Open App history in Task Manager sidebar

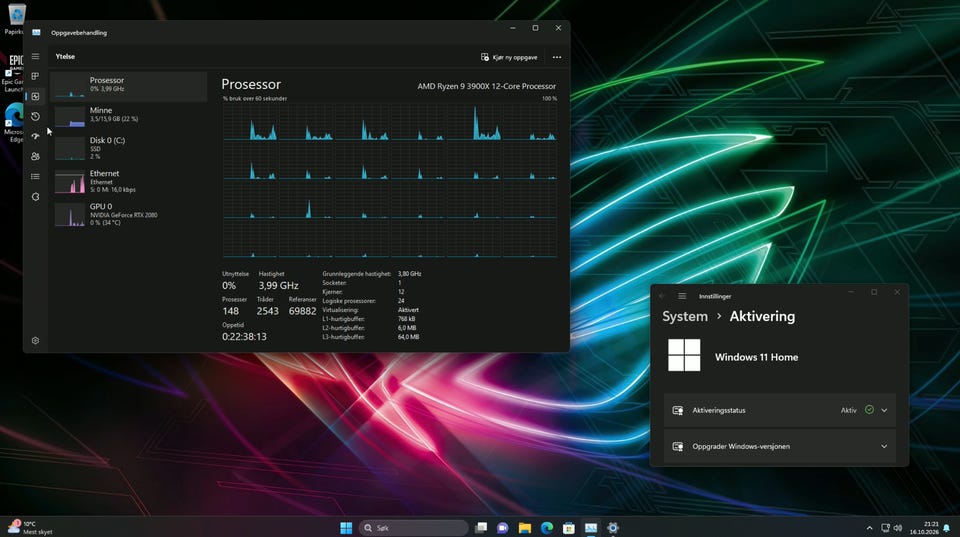pyautogui.click(x=36, y=116)
